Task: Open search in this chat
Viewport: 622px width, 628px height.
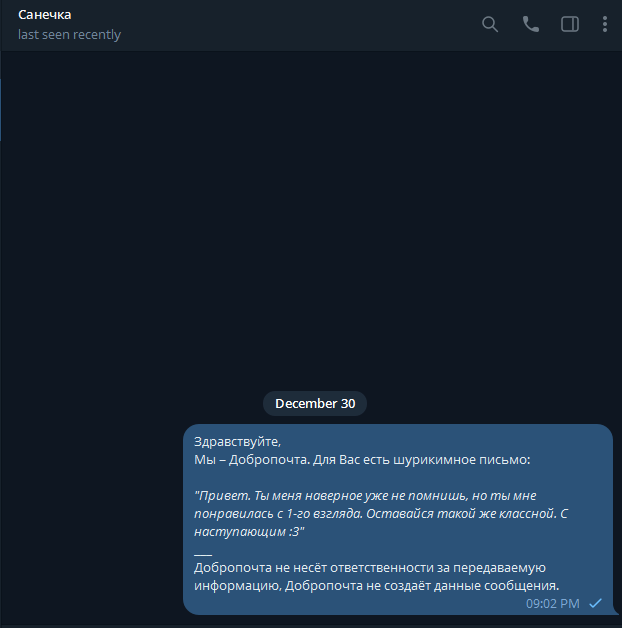Action: tap(490, 24)
